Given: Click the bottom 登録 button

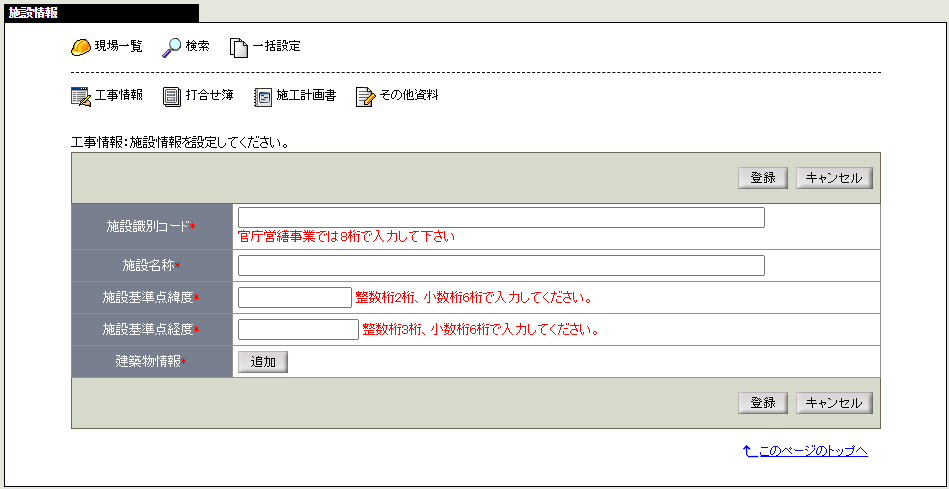Looking at the screenshot, I should point(763,403).
